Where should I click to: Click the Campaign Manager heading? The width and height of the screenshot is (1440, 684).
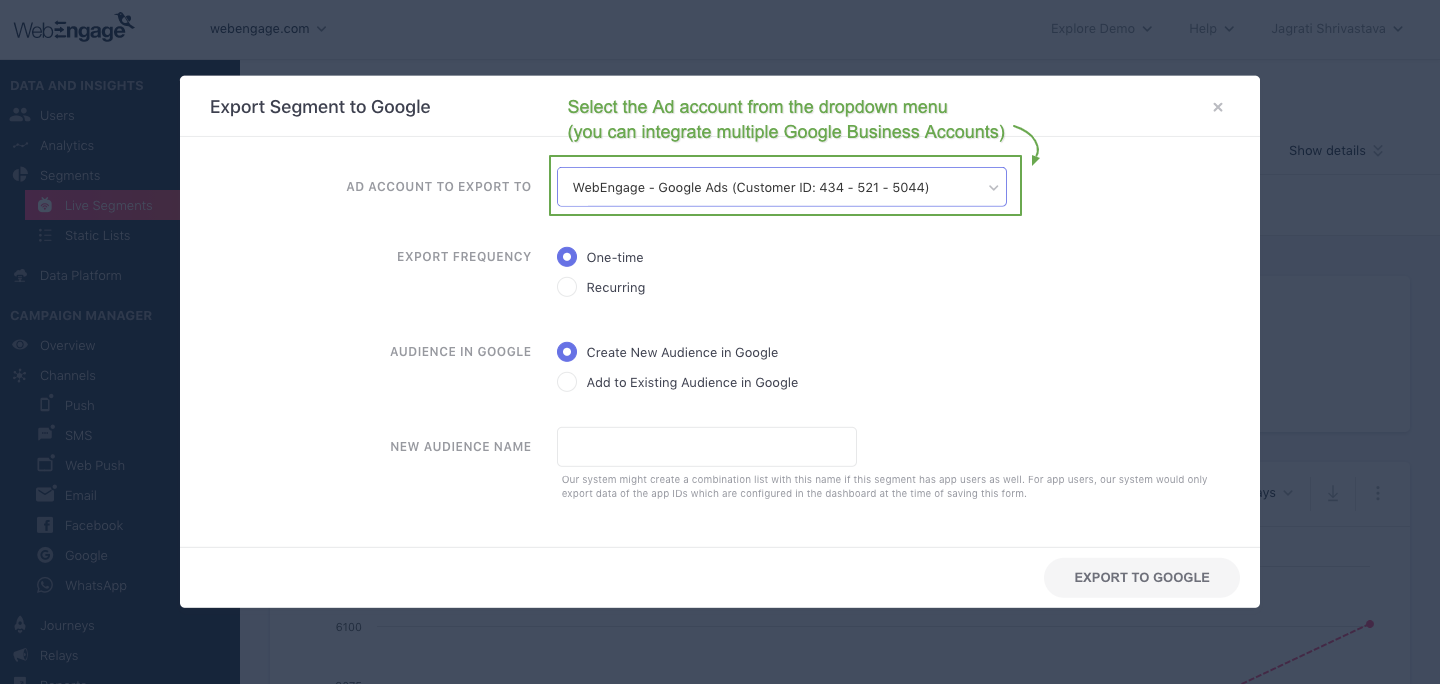81,315
